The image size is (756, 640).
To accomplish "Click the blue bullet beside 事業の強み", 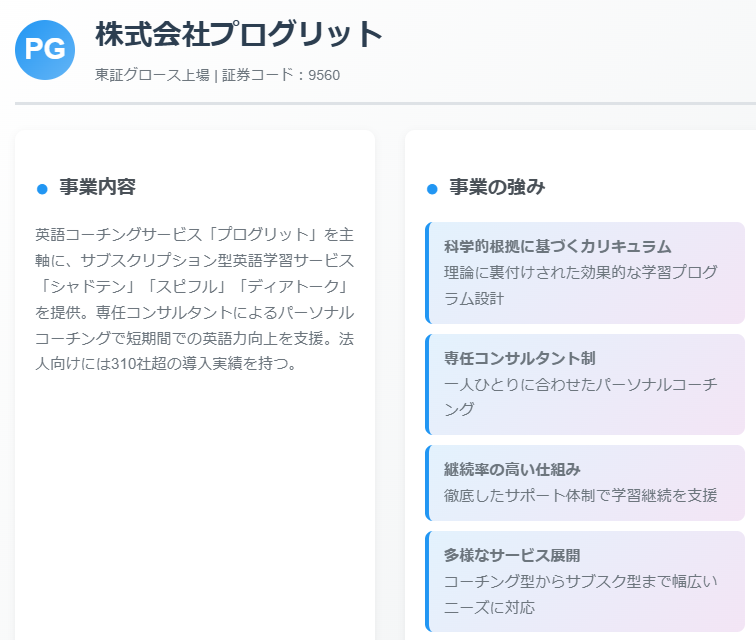I will pyautogui.click(x=432, y=189).
